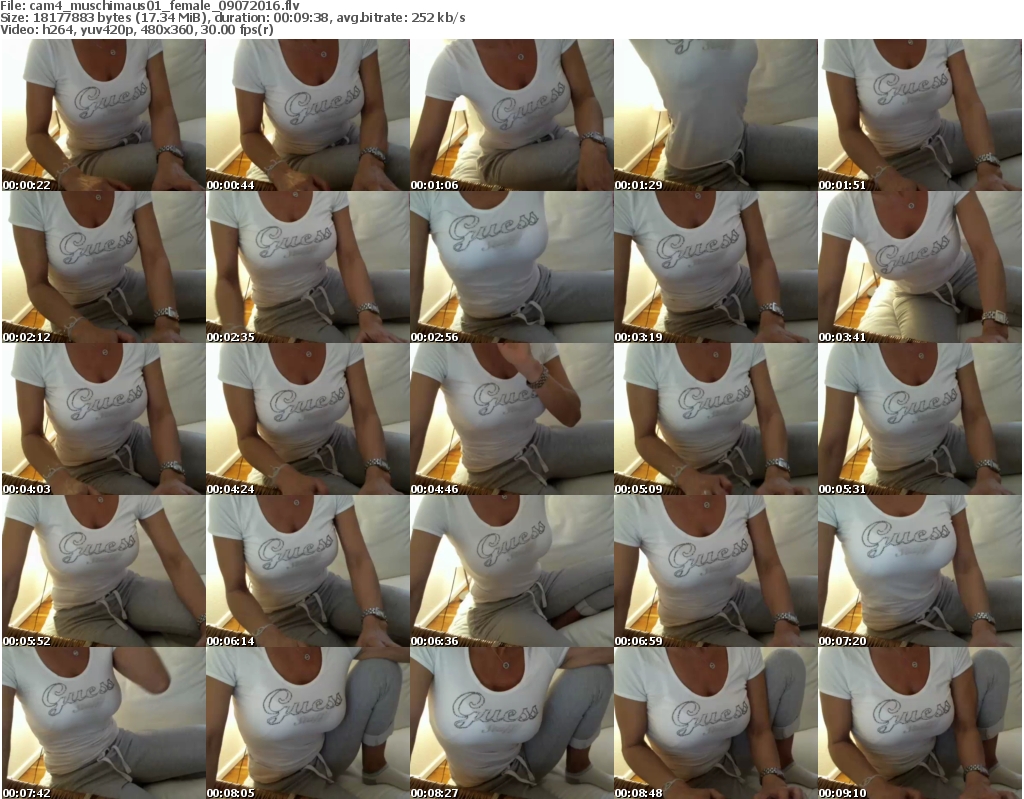This screenshot has width=1024, height=799.
Task: Pick the thumbnail at 00:02:35
Action: click(308, 267)
